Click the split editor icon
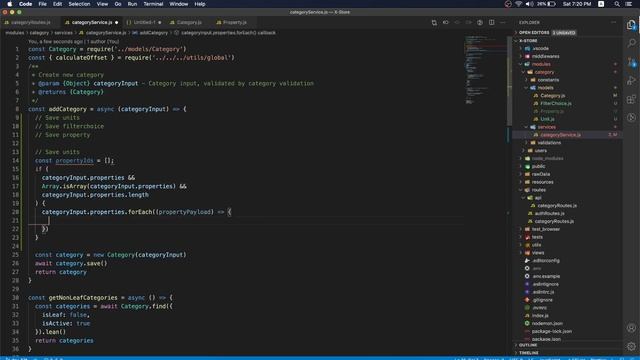The height and width of the screenshot is (360, 640). click(x=491, y=22)
